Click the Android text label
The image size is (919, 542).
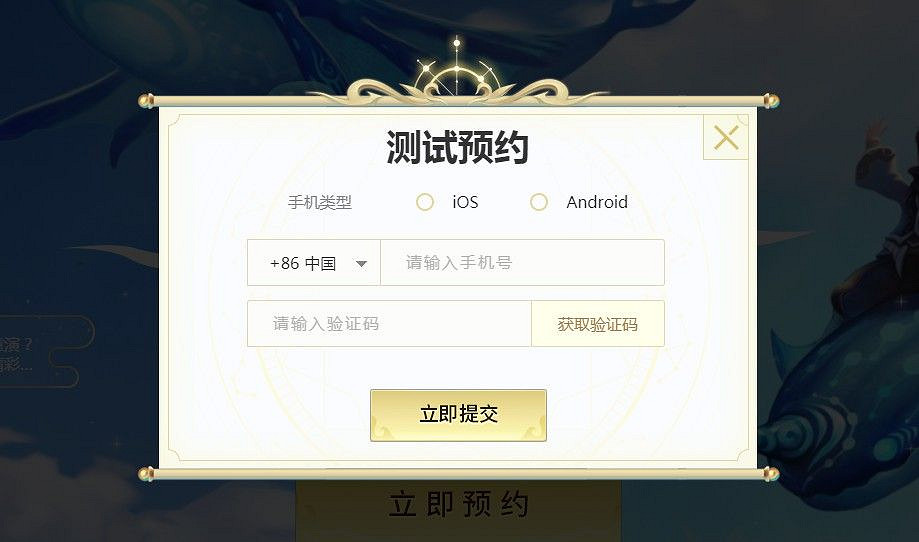(x=597, y=202)
